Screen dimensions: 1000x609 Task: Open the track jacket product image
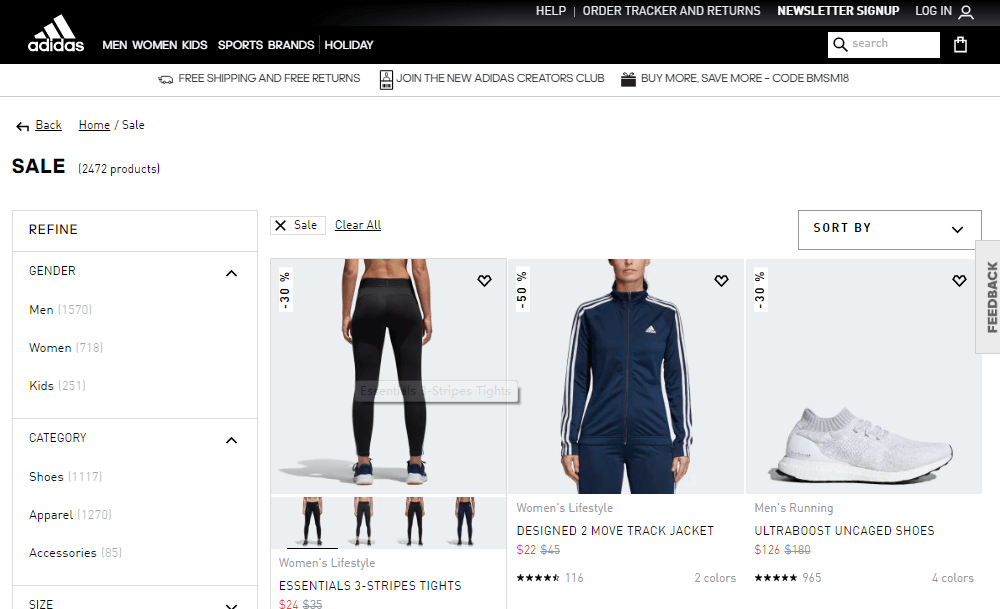[x=626, y=376]
